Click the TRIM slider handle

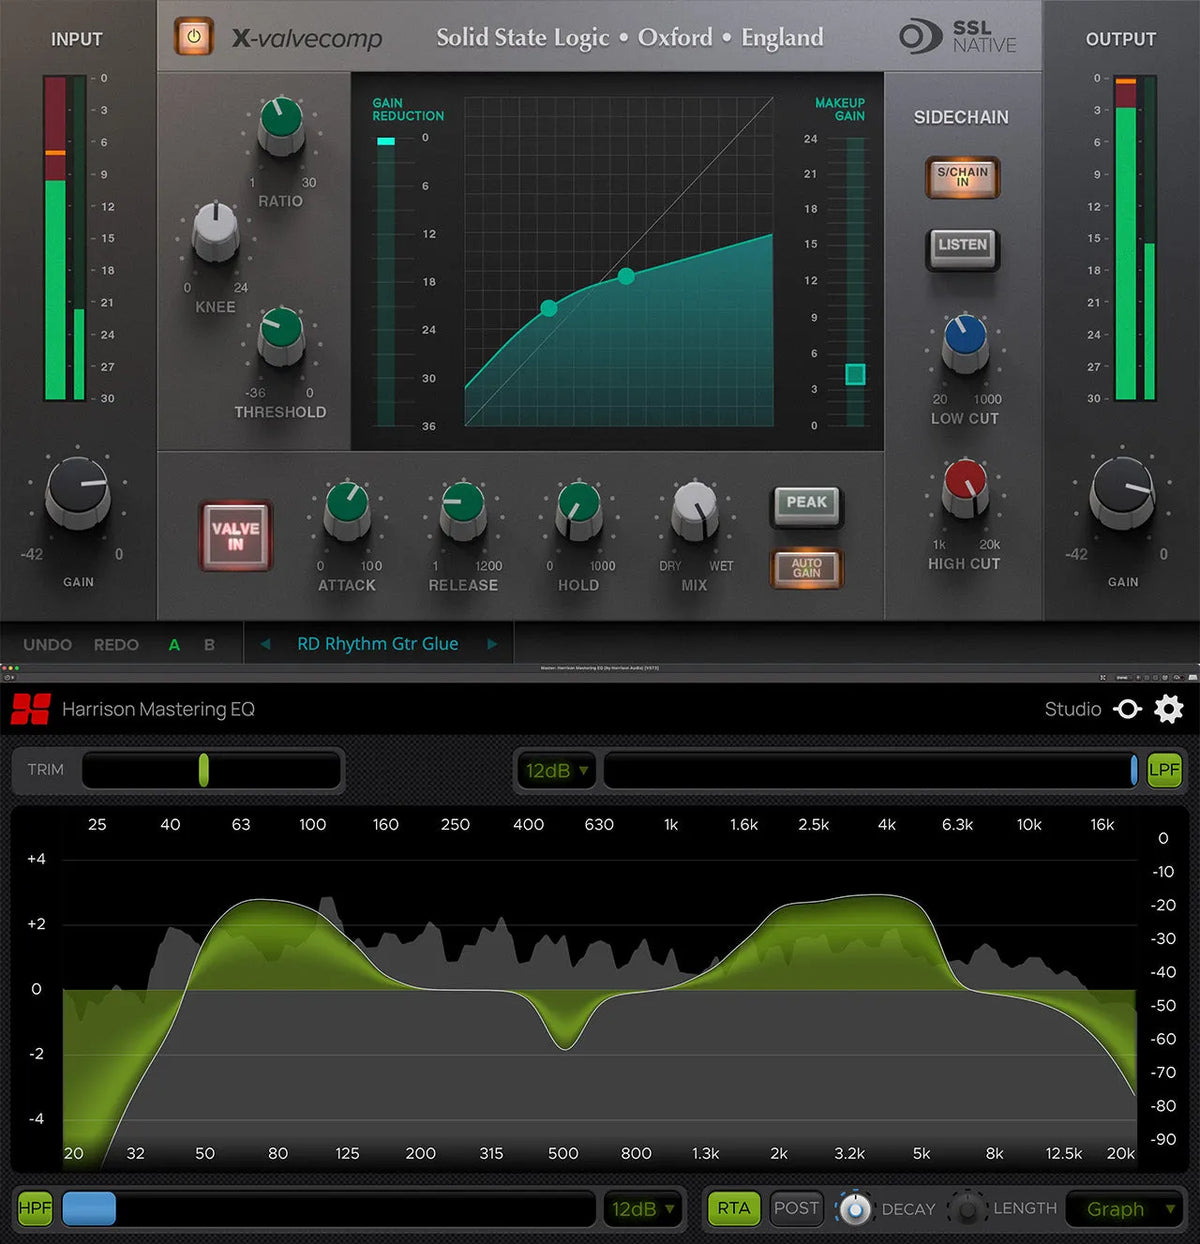(x=204, y=770)
